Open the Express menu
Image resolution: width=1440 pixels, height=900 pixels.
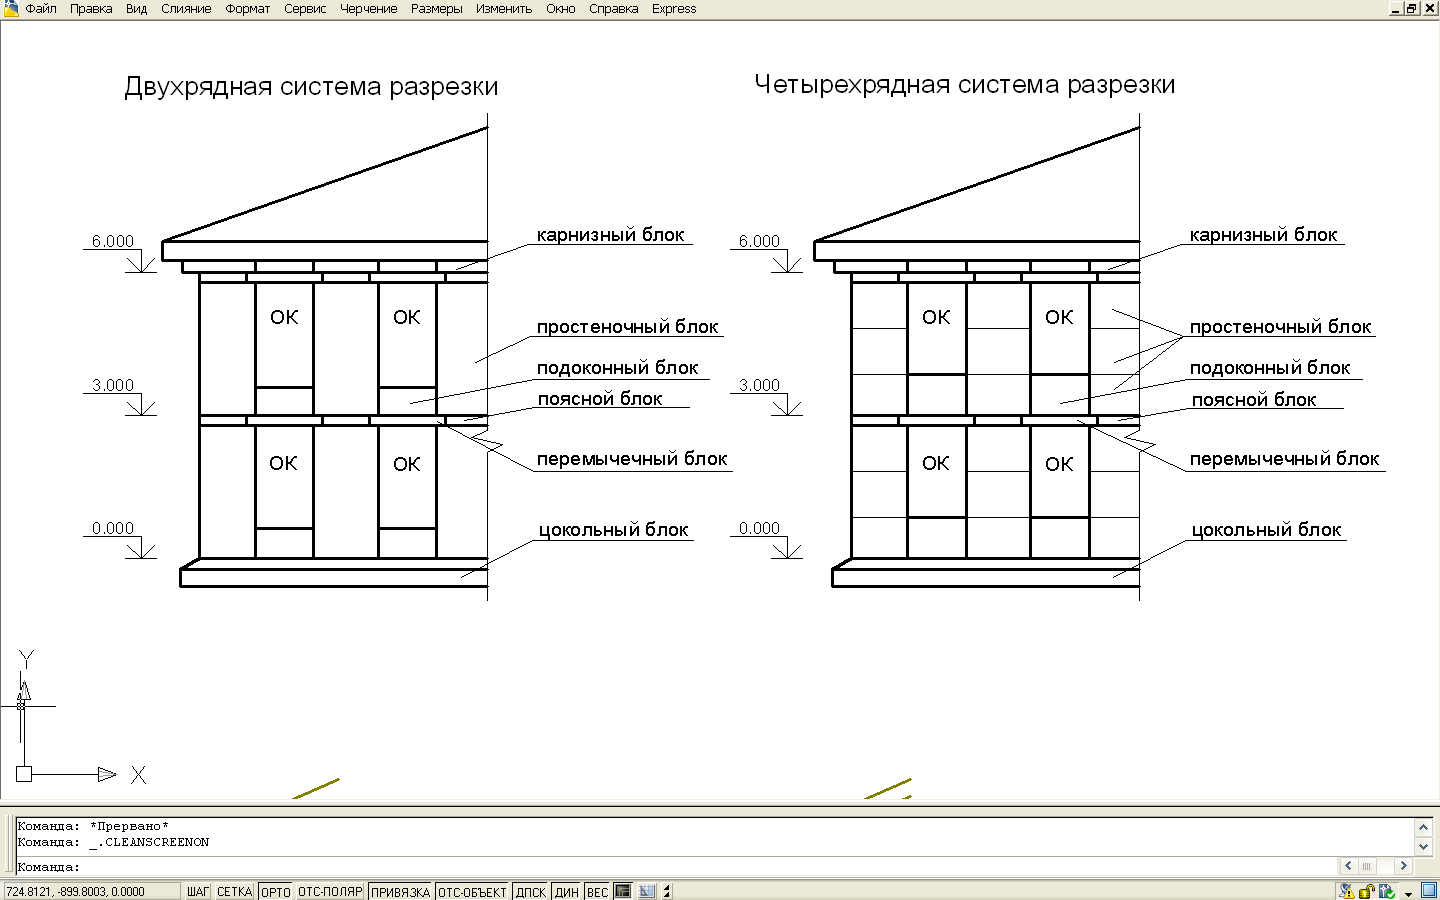point(674,9)
